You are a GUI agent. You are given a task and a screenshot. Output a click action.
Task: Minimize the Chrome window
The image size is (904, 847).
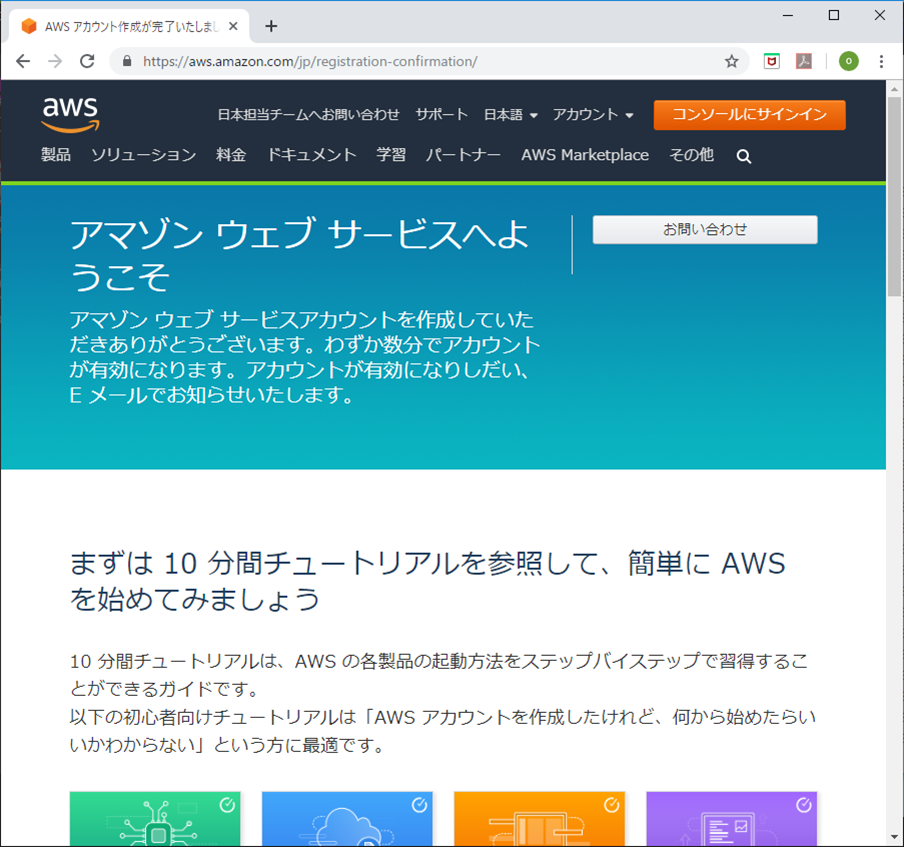(x=788, y=16)
